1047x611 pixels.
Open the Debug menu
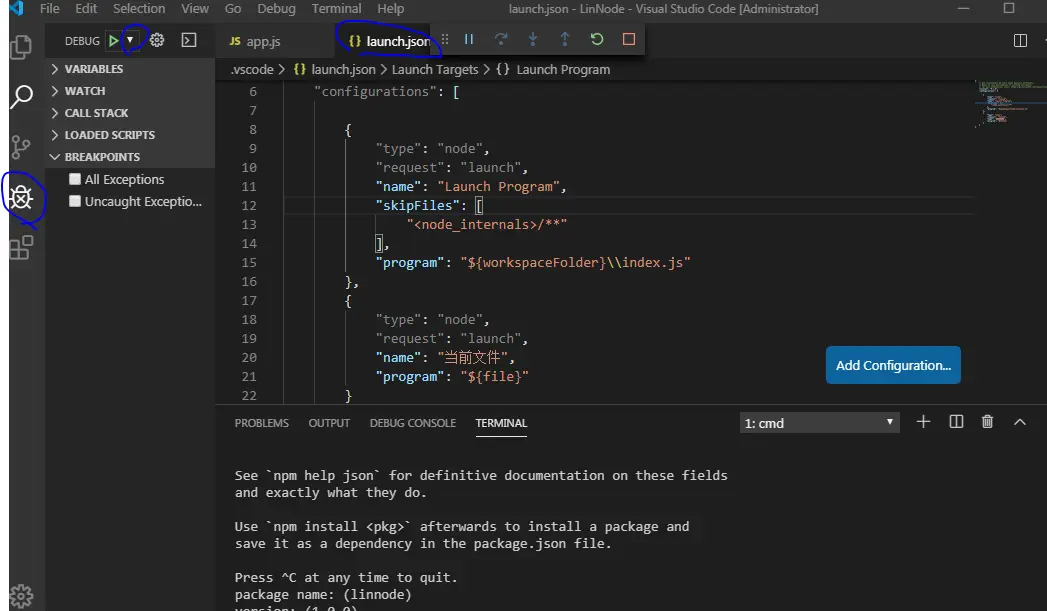(x=276, y=9)
